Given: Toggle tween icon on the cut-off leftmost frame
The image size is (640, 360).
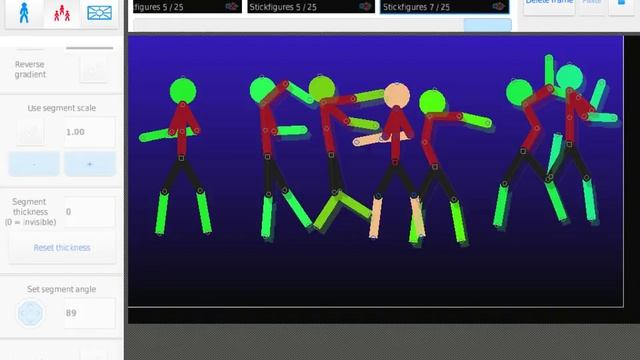Looking at the screenshot, I should [231, 6].
